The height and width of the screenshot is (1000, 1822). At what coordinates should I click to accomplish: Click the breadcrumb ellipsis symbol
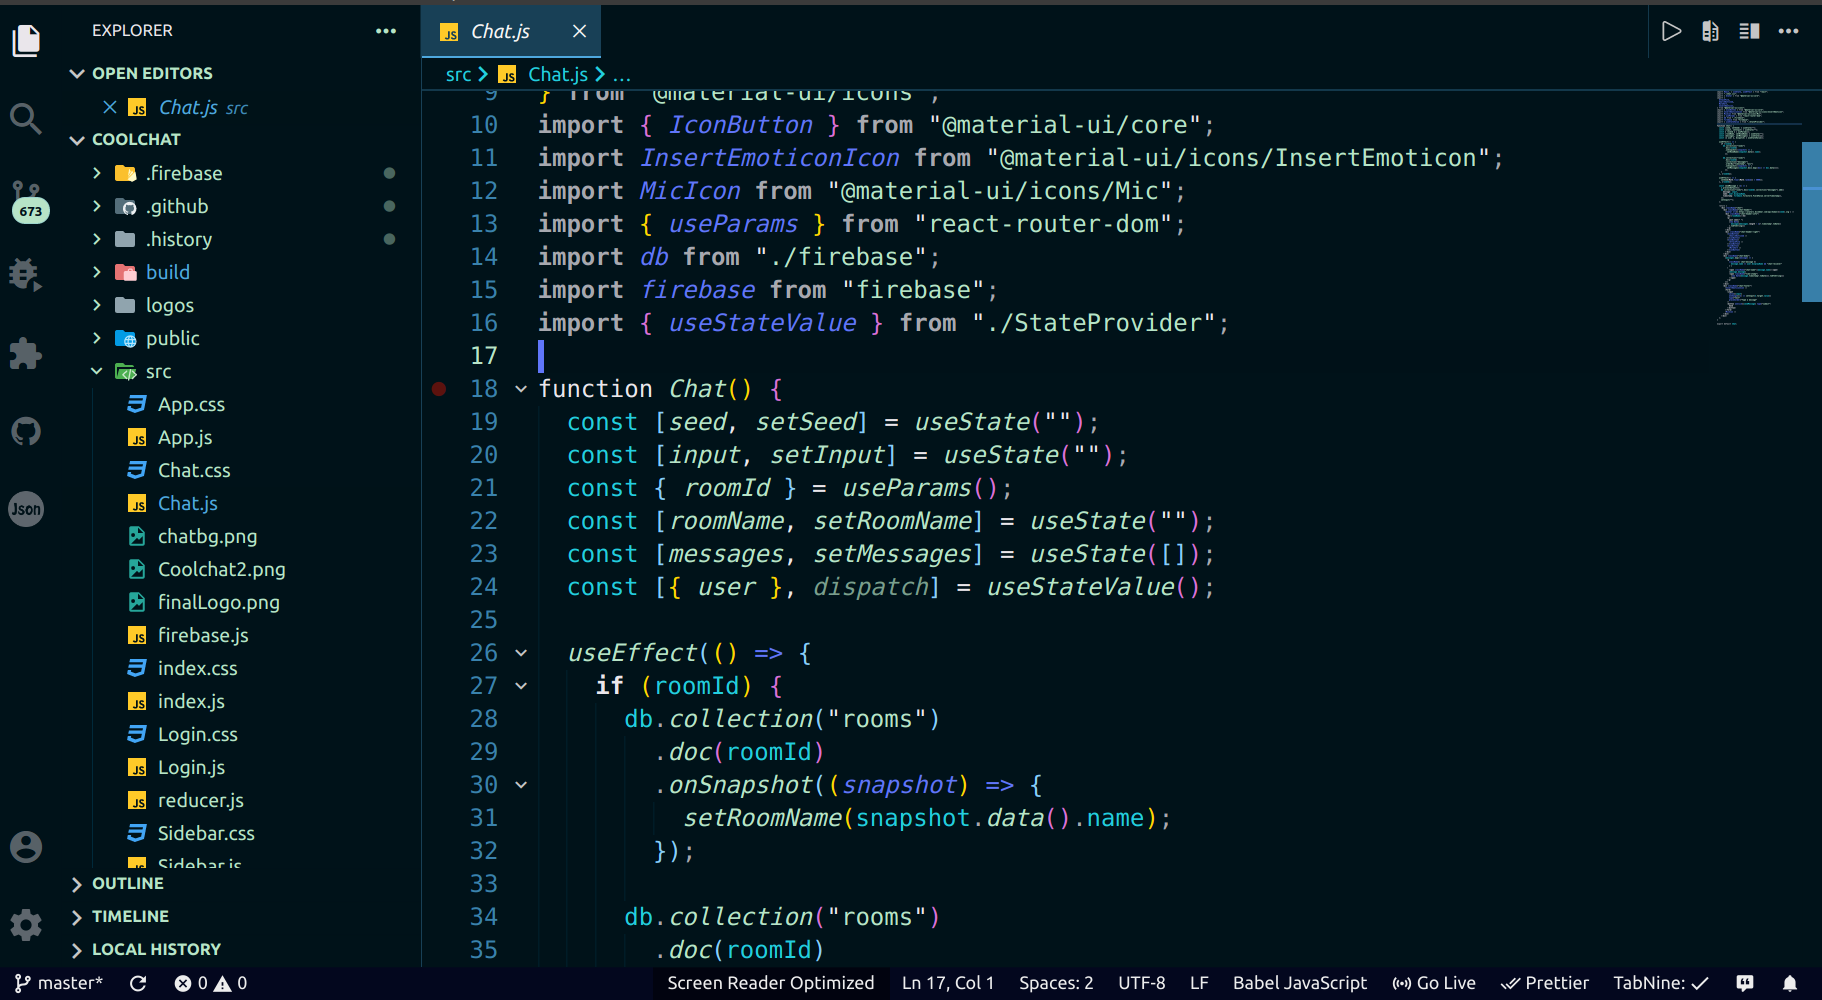[622, 74]
